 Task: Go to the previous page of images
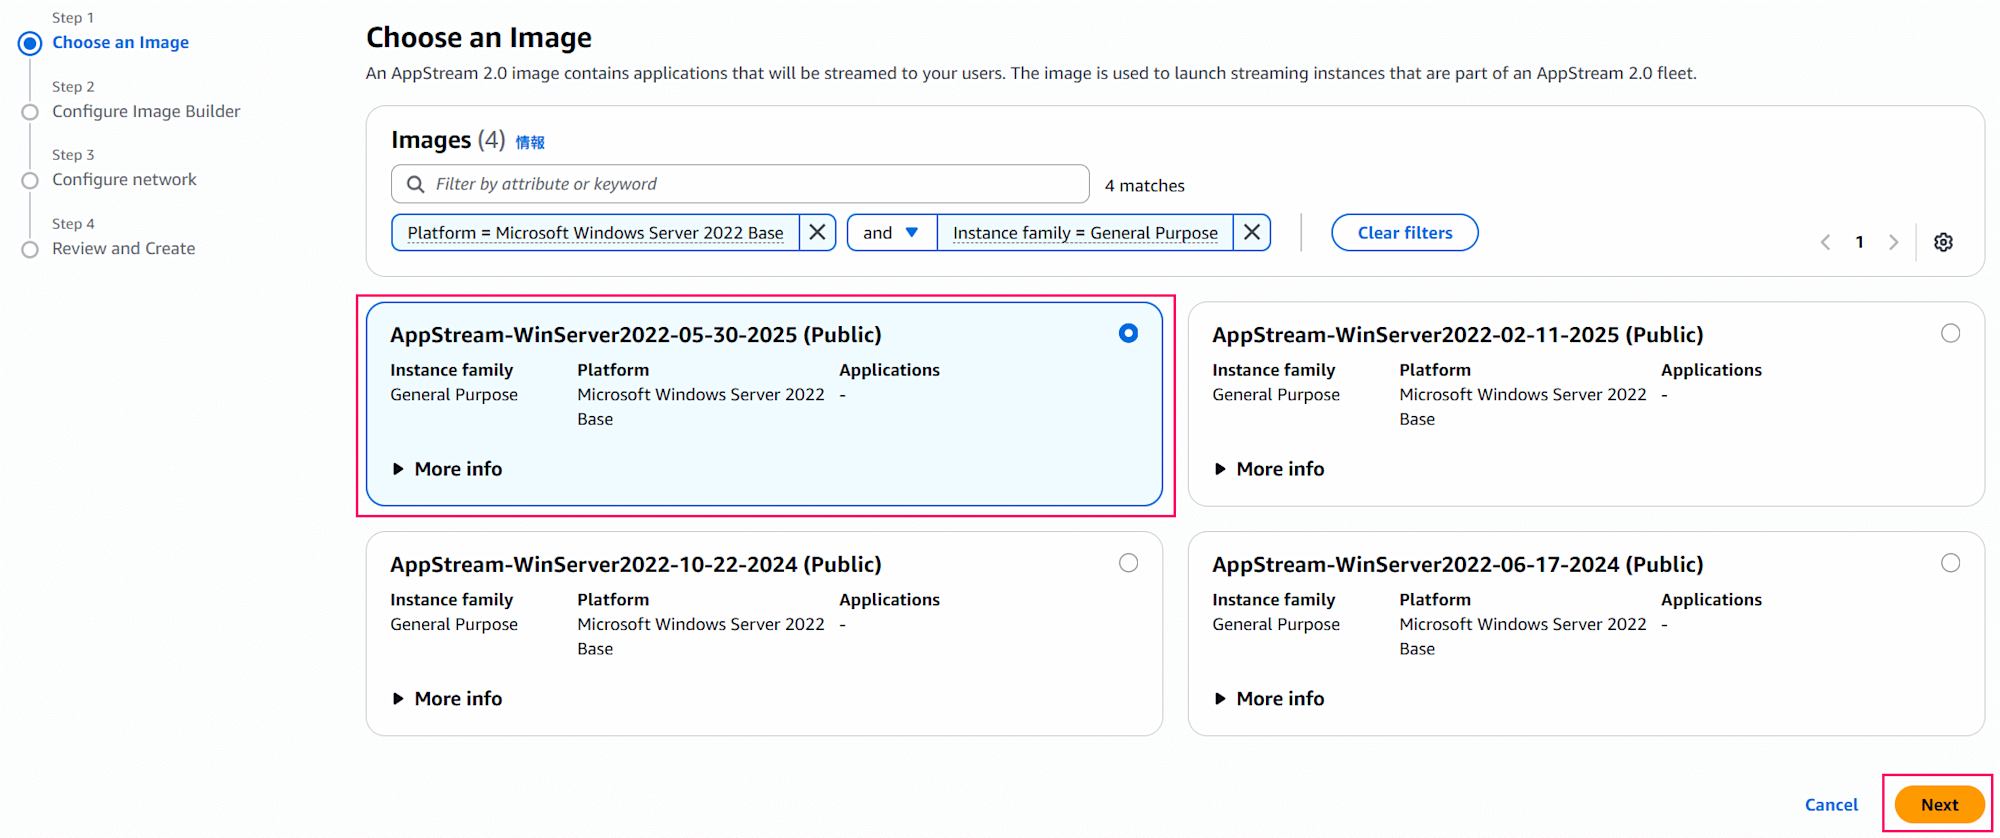[x=1825, y=242]
